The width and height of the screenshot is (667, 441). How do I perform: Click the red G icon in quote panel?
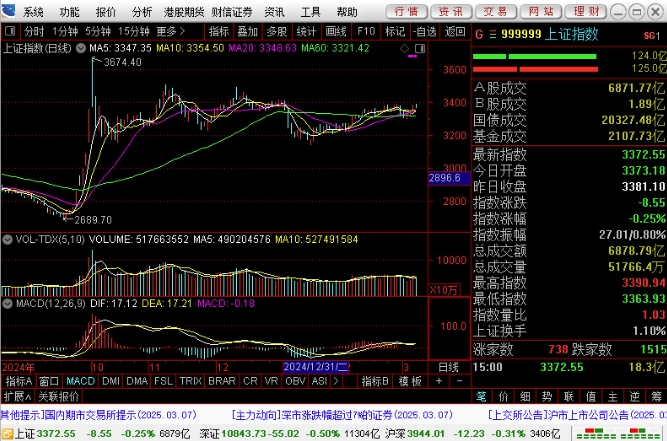pyautogui.click(x=479, y=33)
